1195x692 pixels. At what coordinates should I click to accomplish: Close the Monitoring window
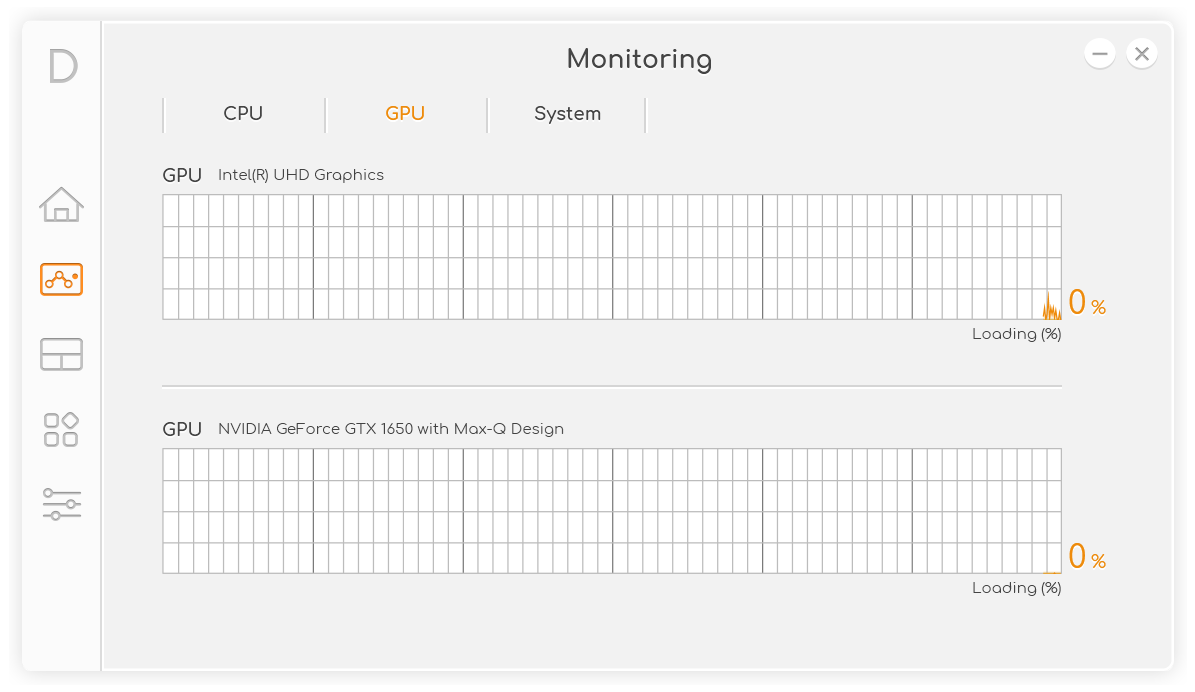click(x=1142, y=53)
